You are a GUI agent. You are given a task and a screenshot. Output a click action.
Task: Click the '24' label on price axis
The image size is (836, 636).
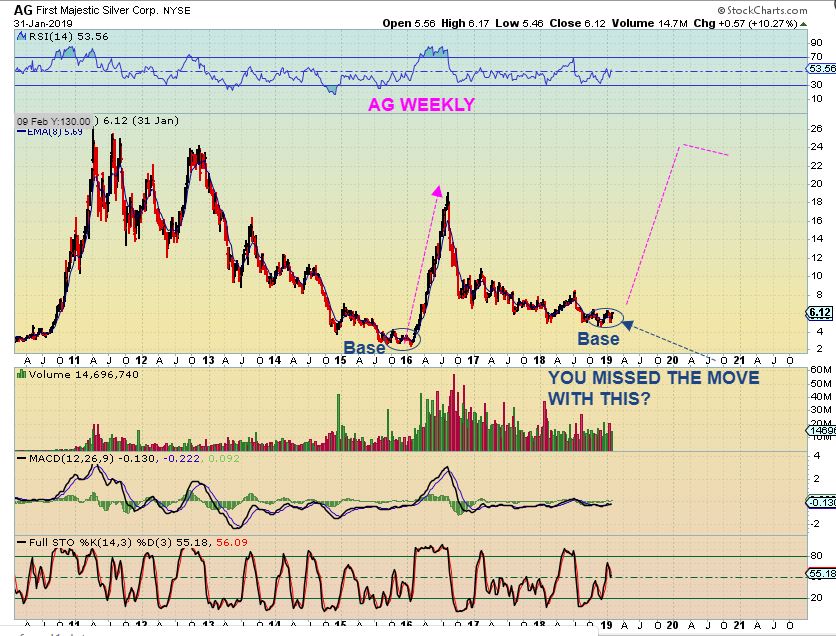coord(816,147)
